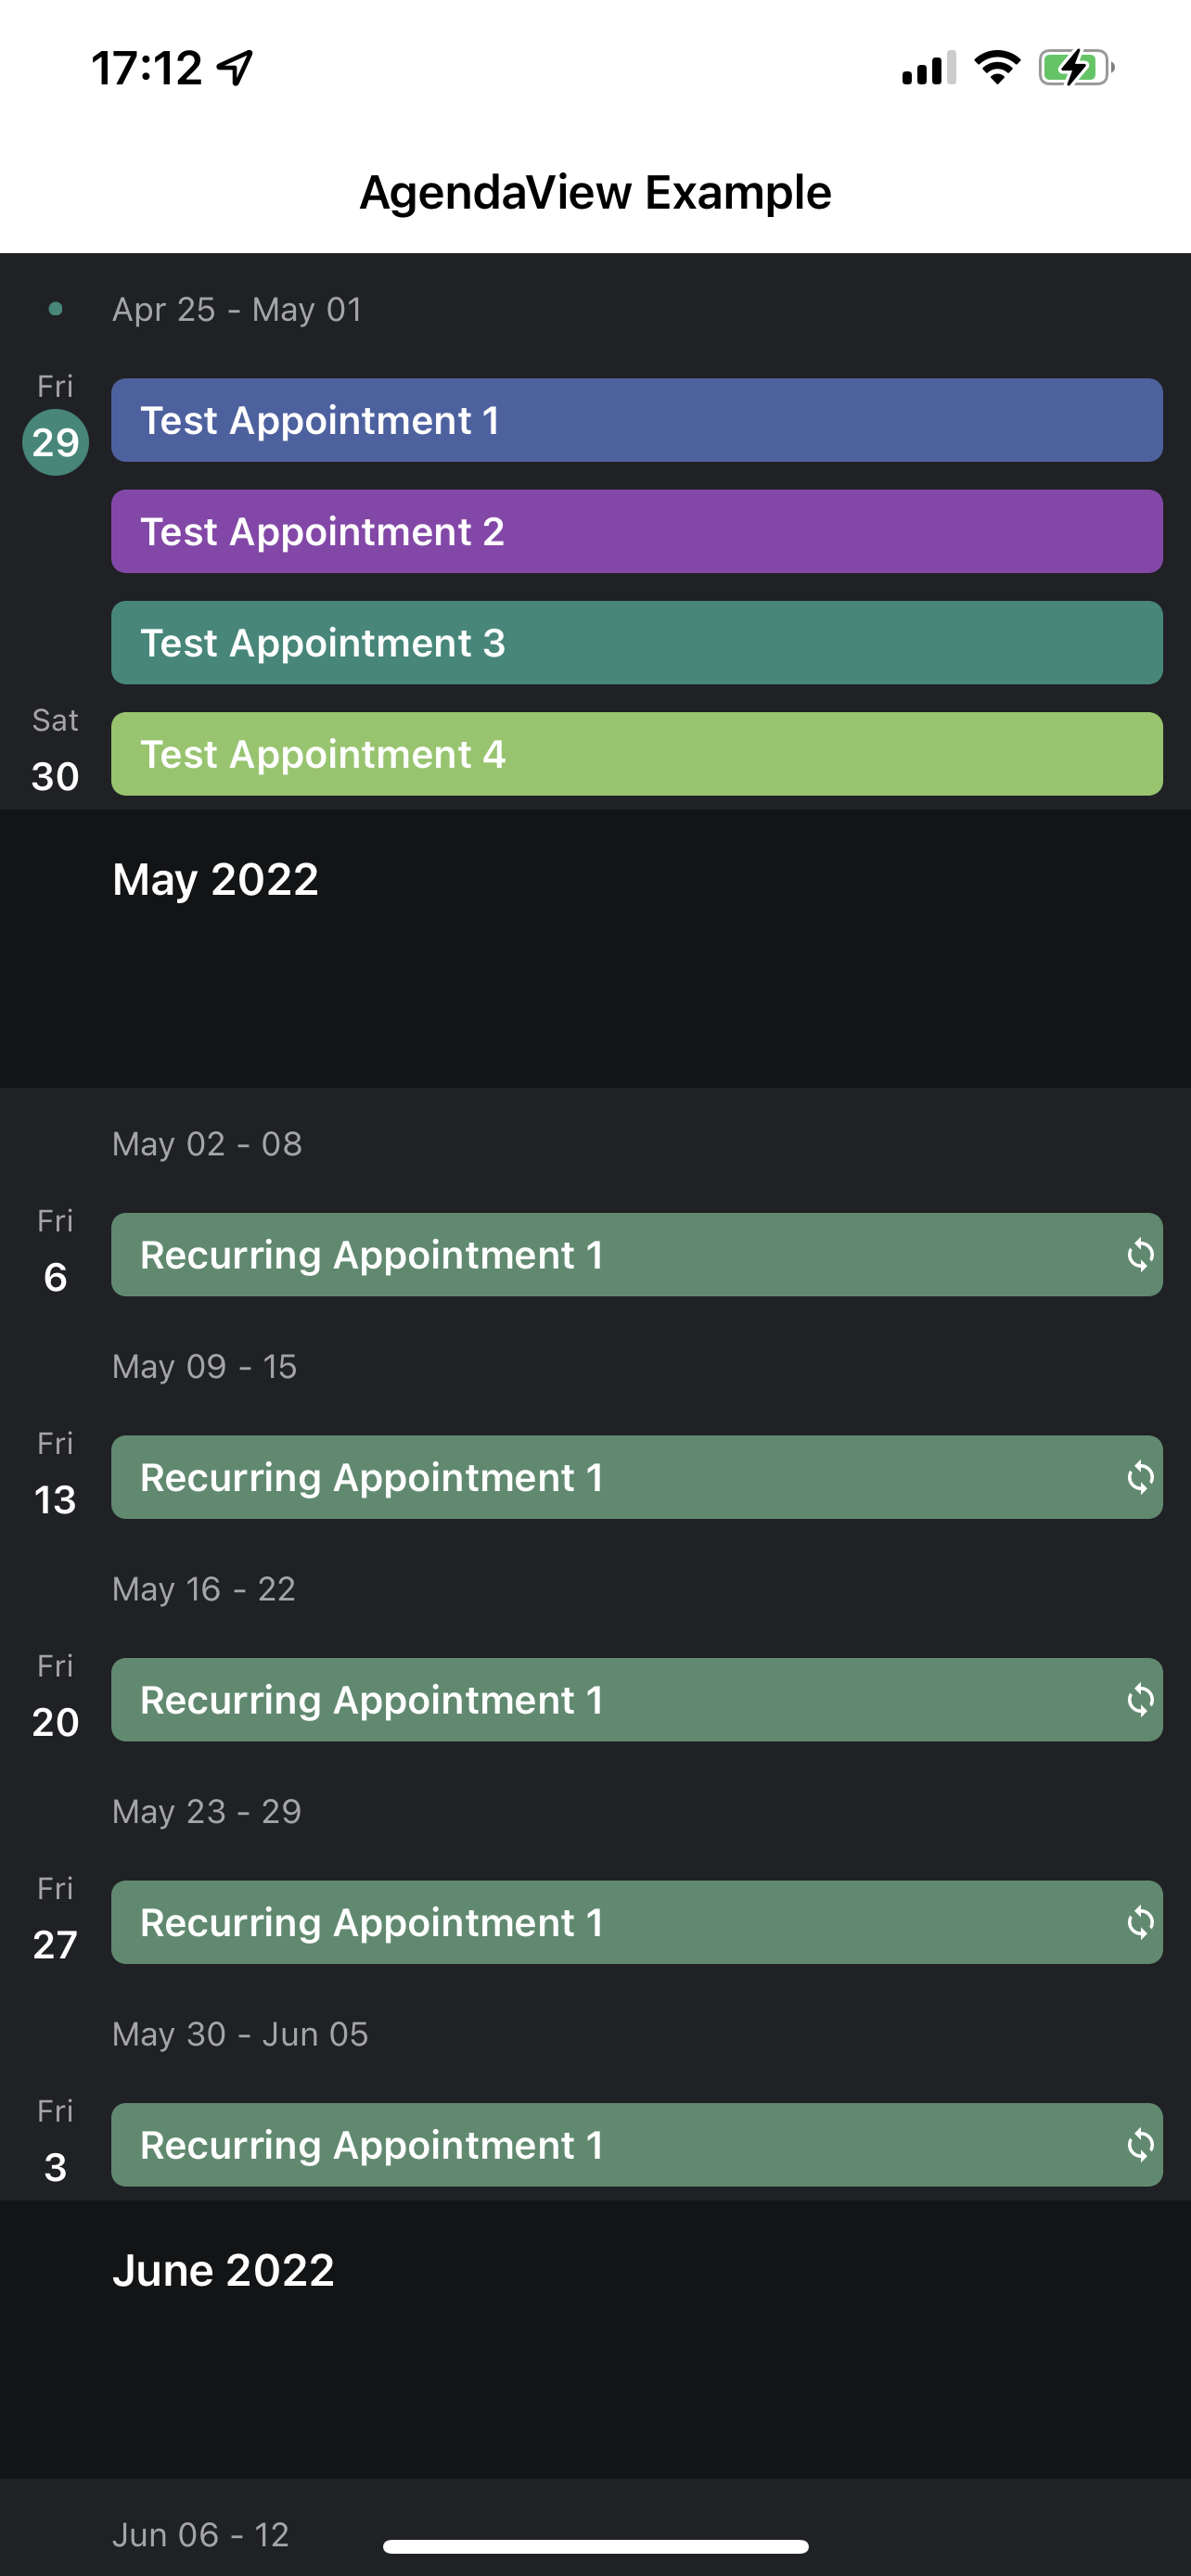Select the teal Test Appointment 3 bar
The height and width of the screenshot is (2576, 1191).
636,643
